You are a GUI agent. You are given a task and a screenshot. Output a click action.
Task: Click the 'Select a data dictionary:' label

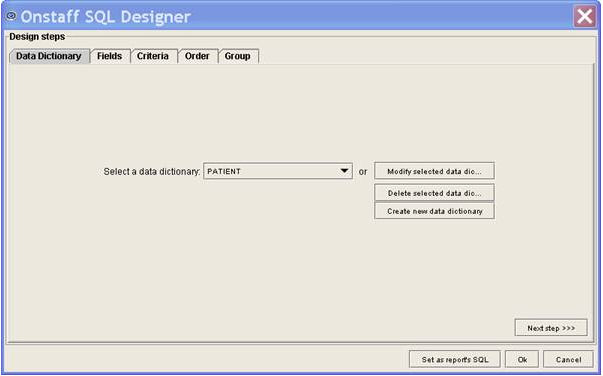[x=152, y=171]
